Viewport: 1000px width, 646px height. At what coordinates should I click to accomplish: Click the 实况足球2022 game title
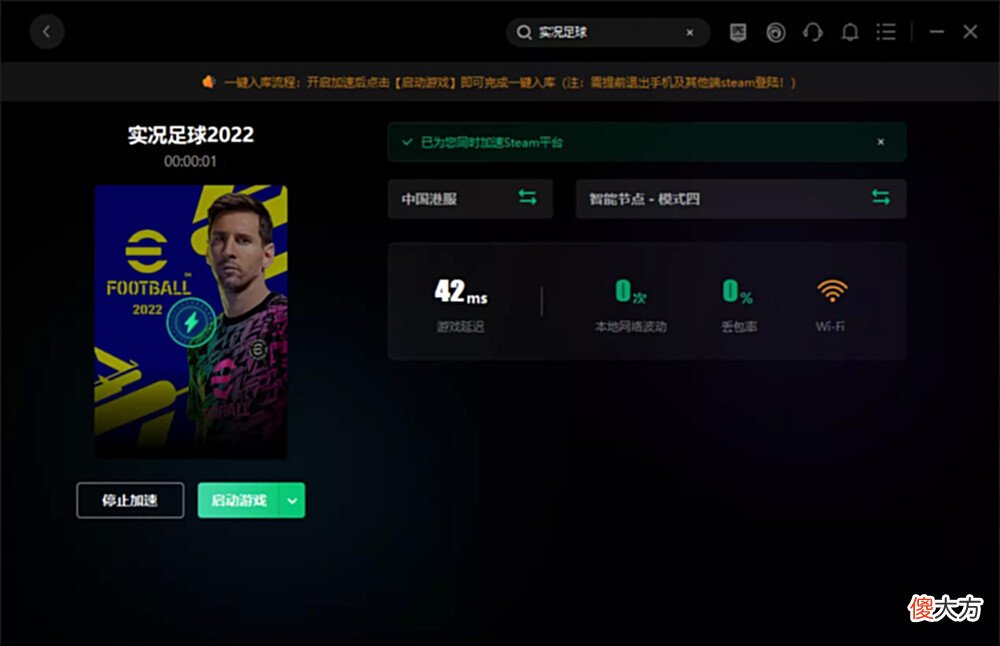pos(191,135)
